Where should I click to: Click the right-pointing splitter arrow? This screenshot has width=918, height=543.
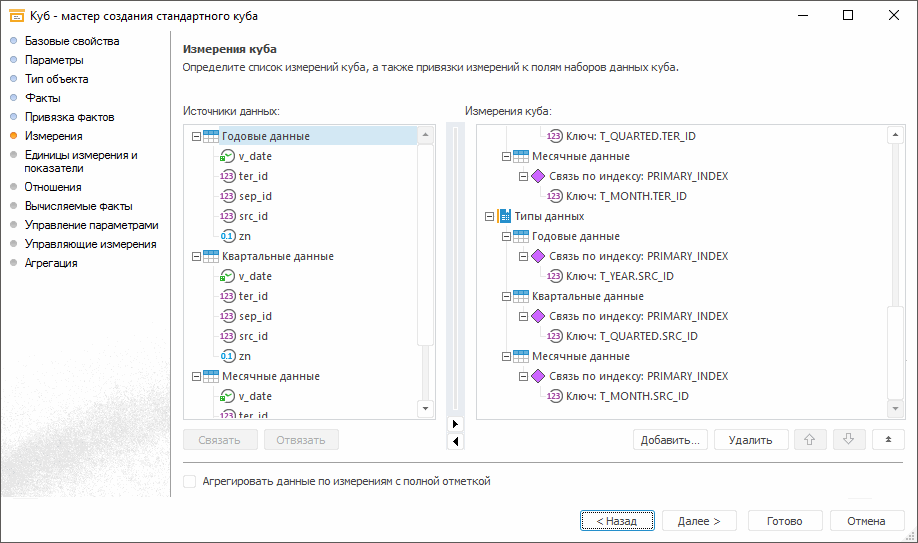[456, 424]
